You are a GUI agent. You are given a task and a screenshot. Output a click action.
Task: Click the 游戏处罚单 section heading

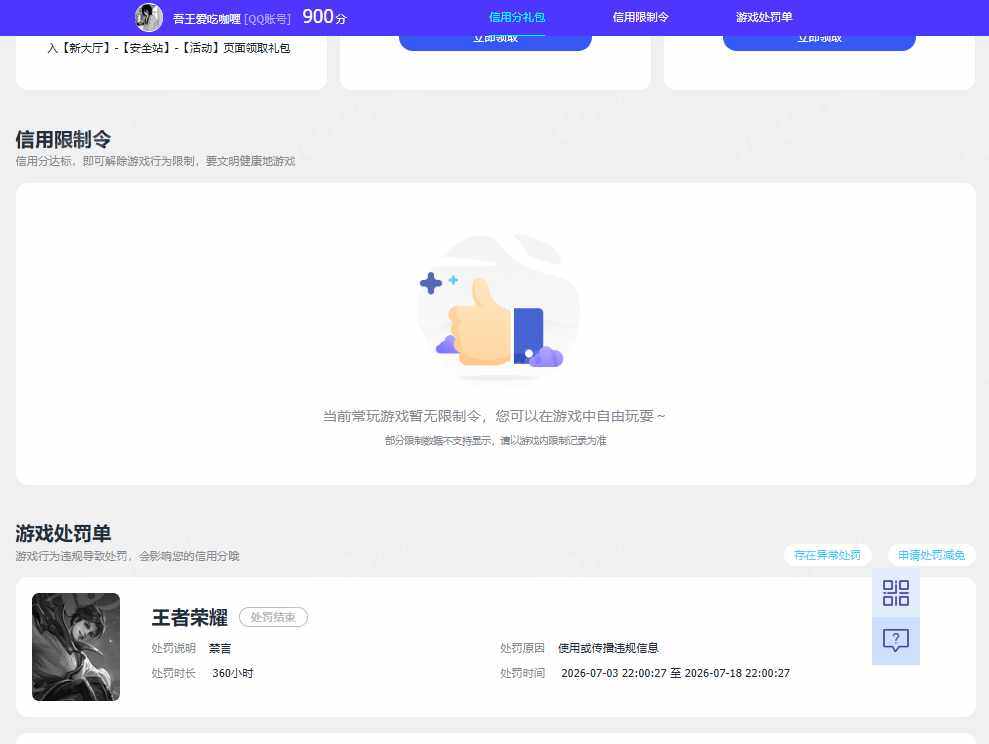[x=63, y=533]
